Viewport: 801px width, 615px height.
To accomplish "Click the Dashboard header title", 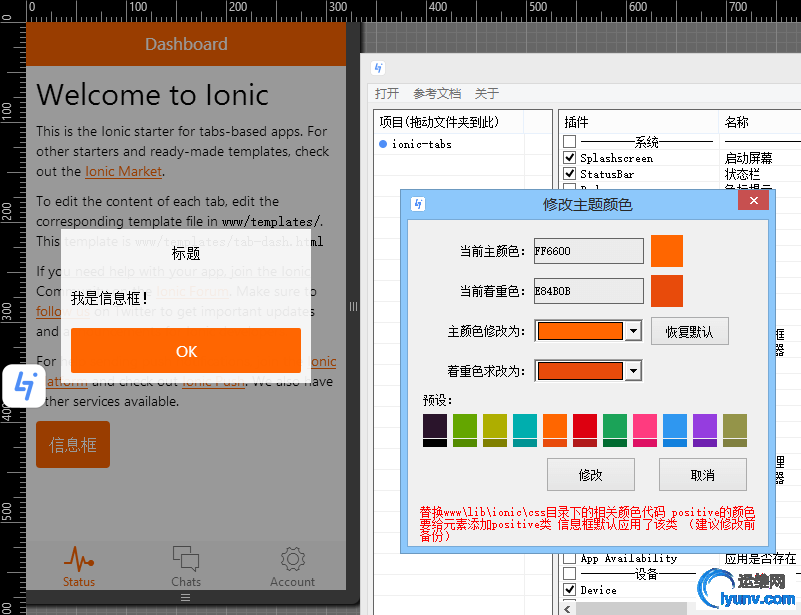I will click(186, 44).
